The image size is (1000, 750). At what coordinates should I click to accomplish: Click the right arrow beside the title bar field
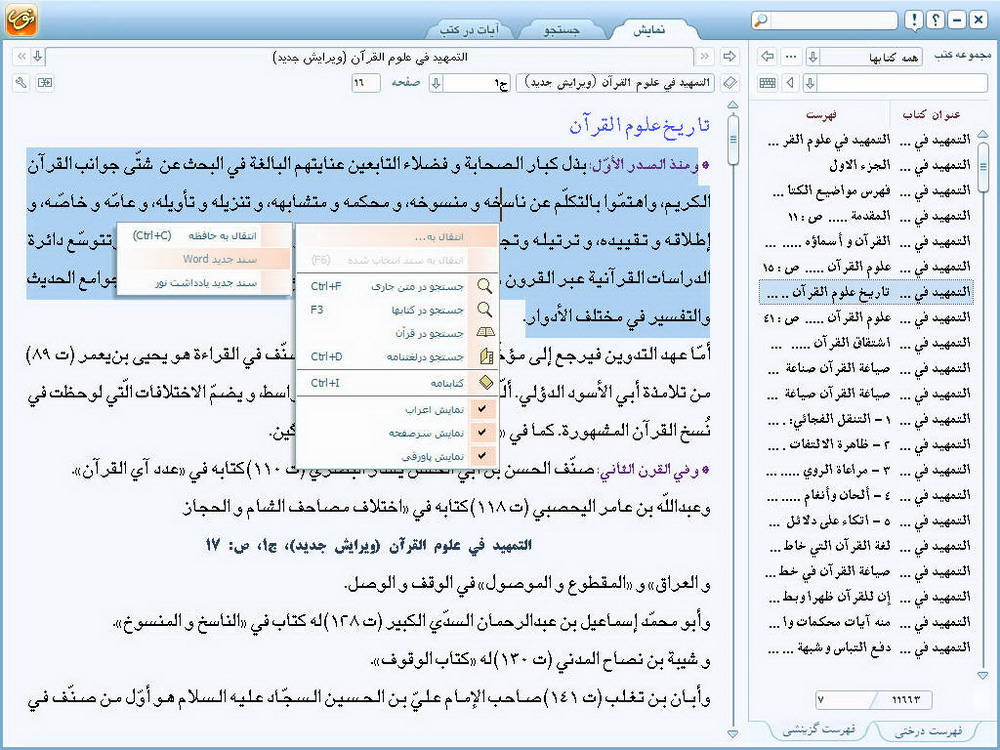tap(729, 56)
